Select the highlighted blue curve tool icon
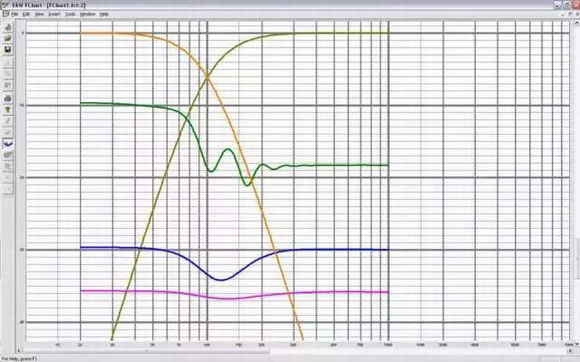This screenshot has width=580, height=362. click(8, 143)
